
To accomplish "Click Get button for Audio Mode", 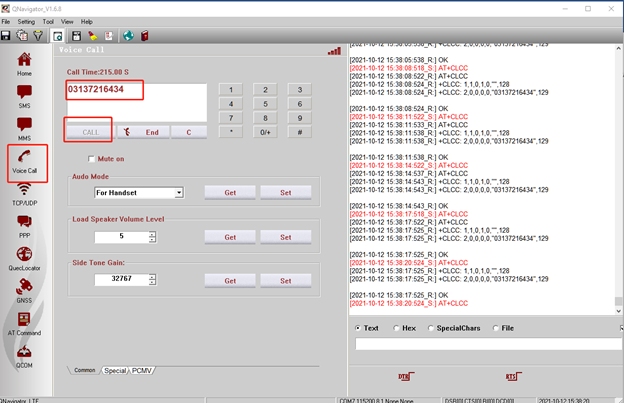I will pos(230,192).
